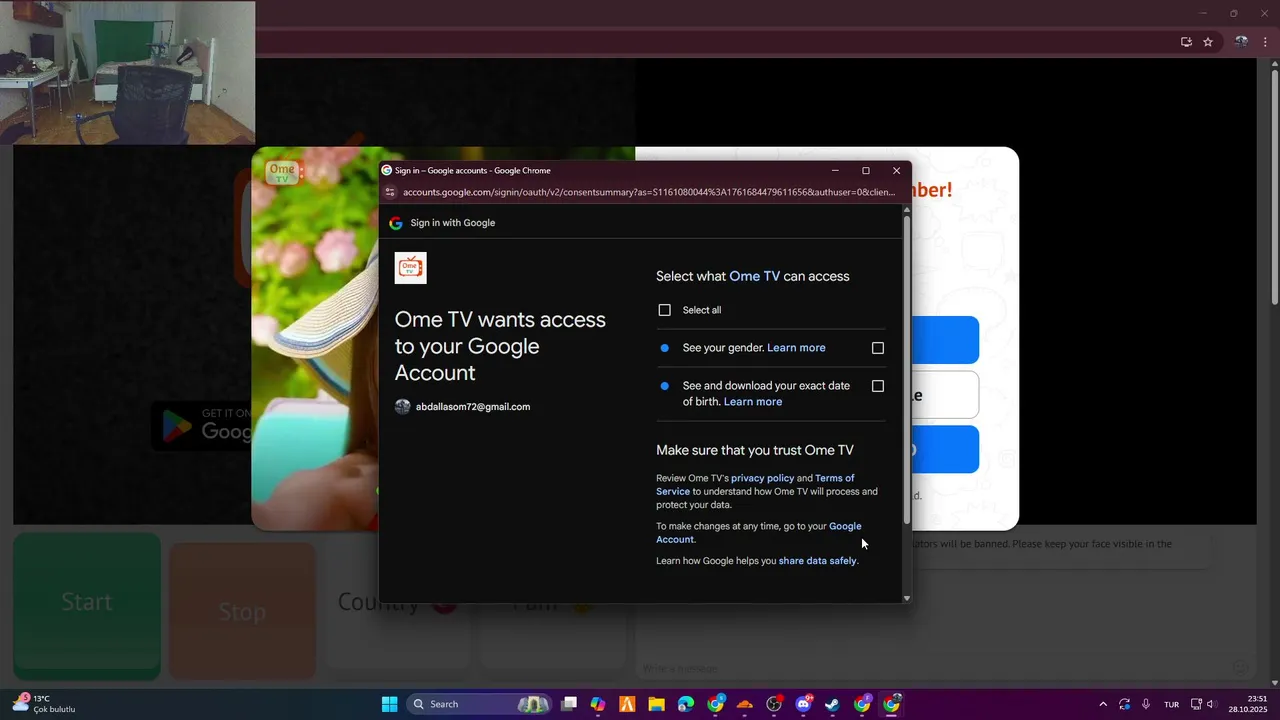Viewport: 1280px width, 720px height.
Task: Click the Ome TV app logo in dialog
Action: (x=410, y=268)
